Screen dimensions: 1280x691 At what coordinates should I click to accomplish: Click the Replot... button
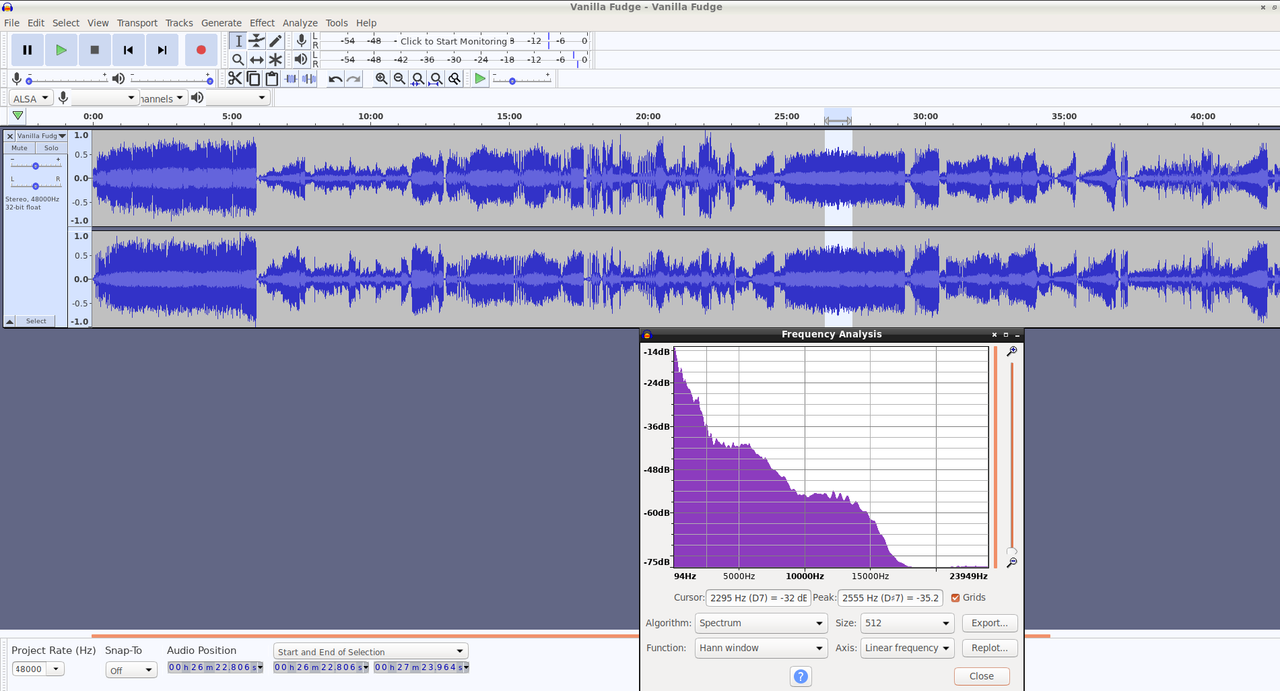click(990, 648)
